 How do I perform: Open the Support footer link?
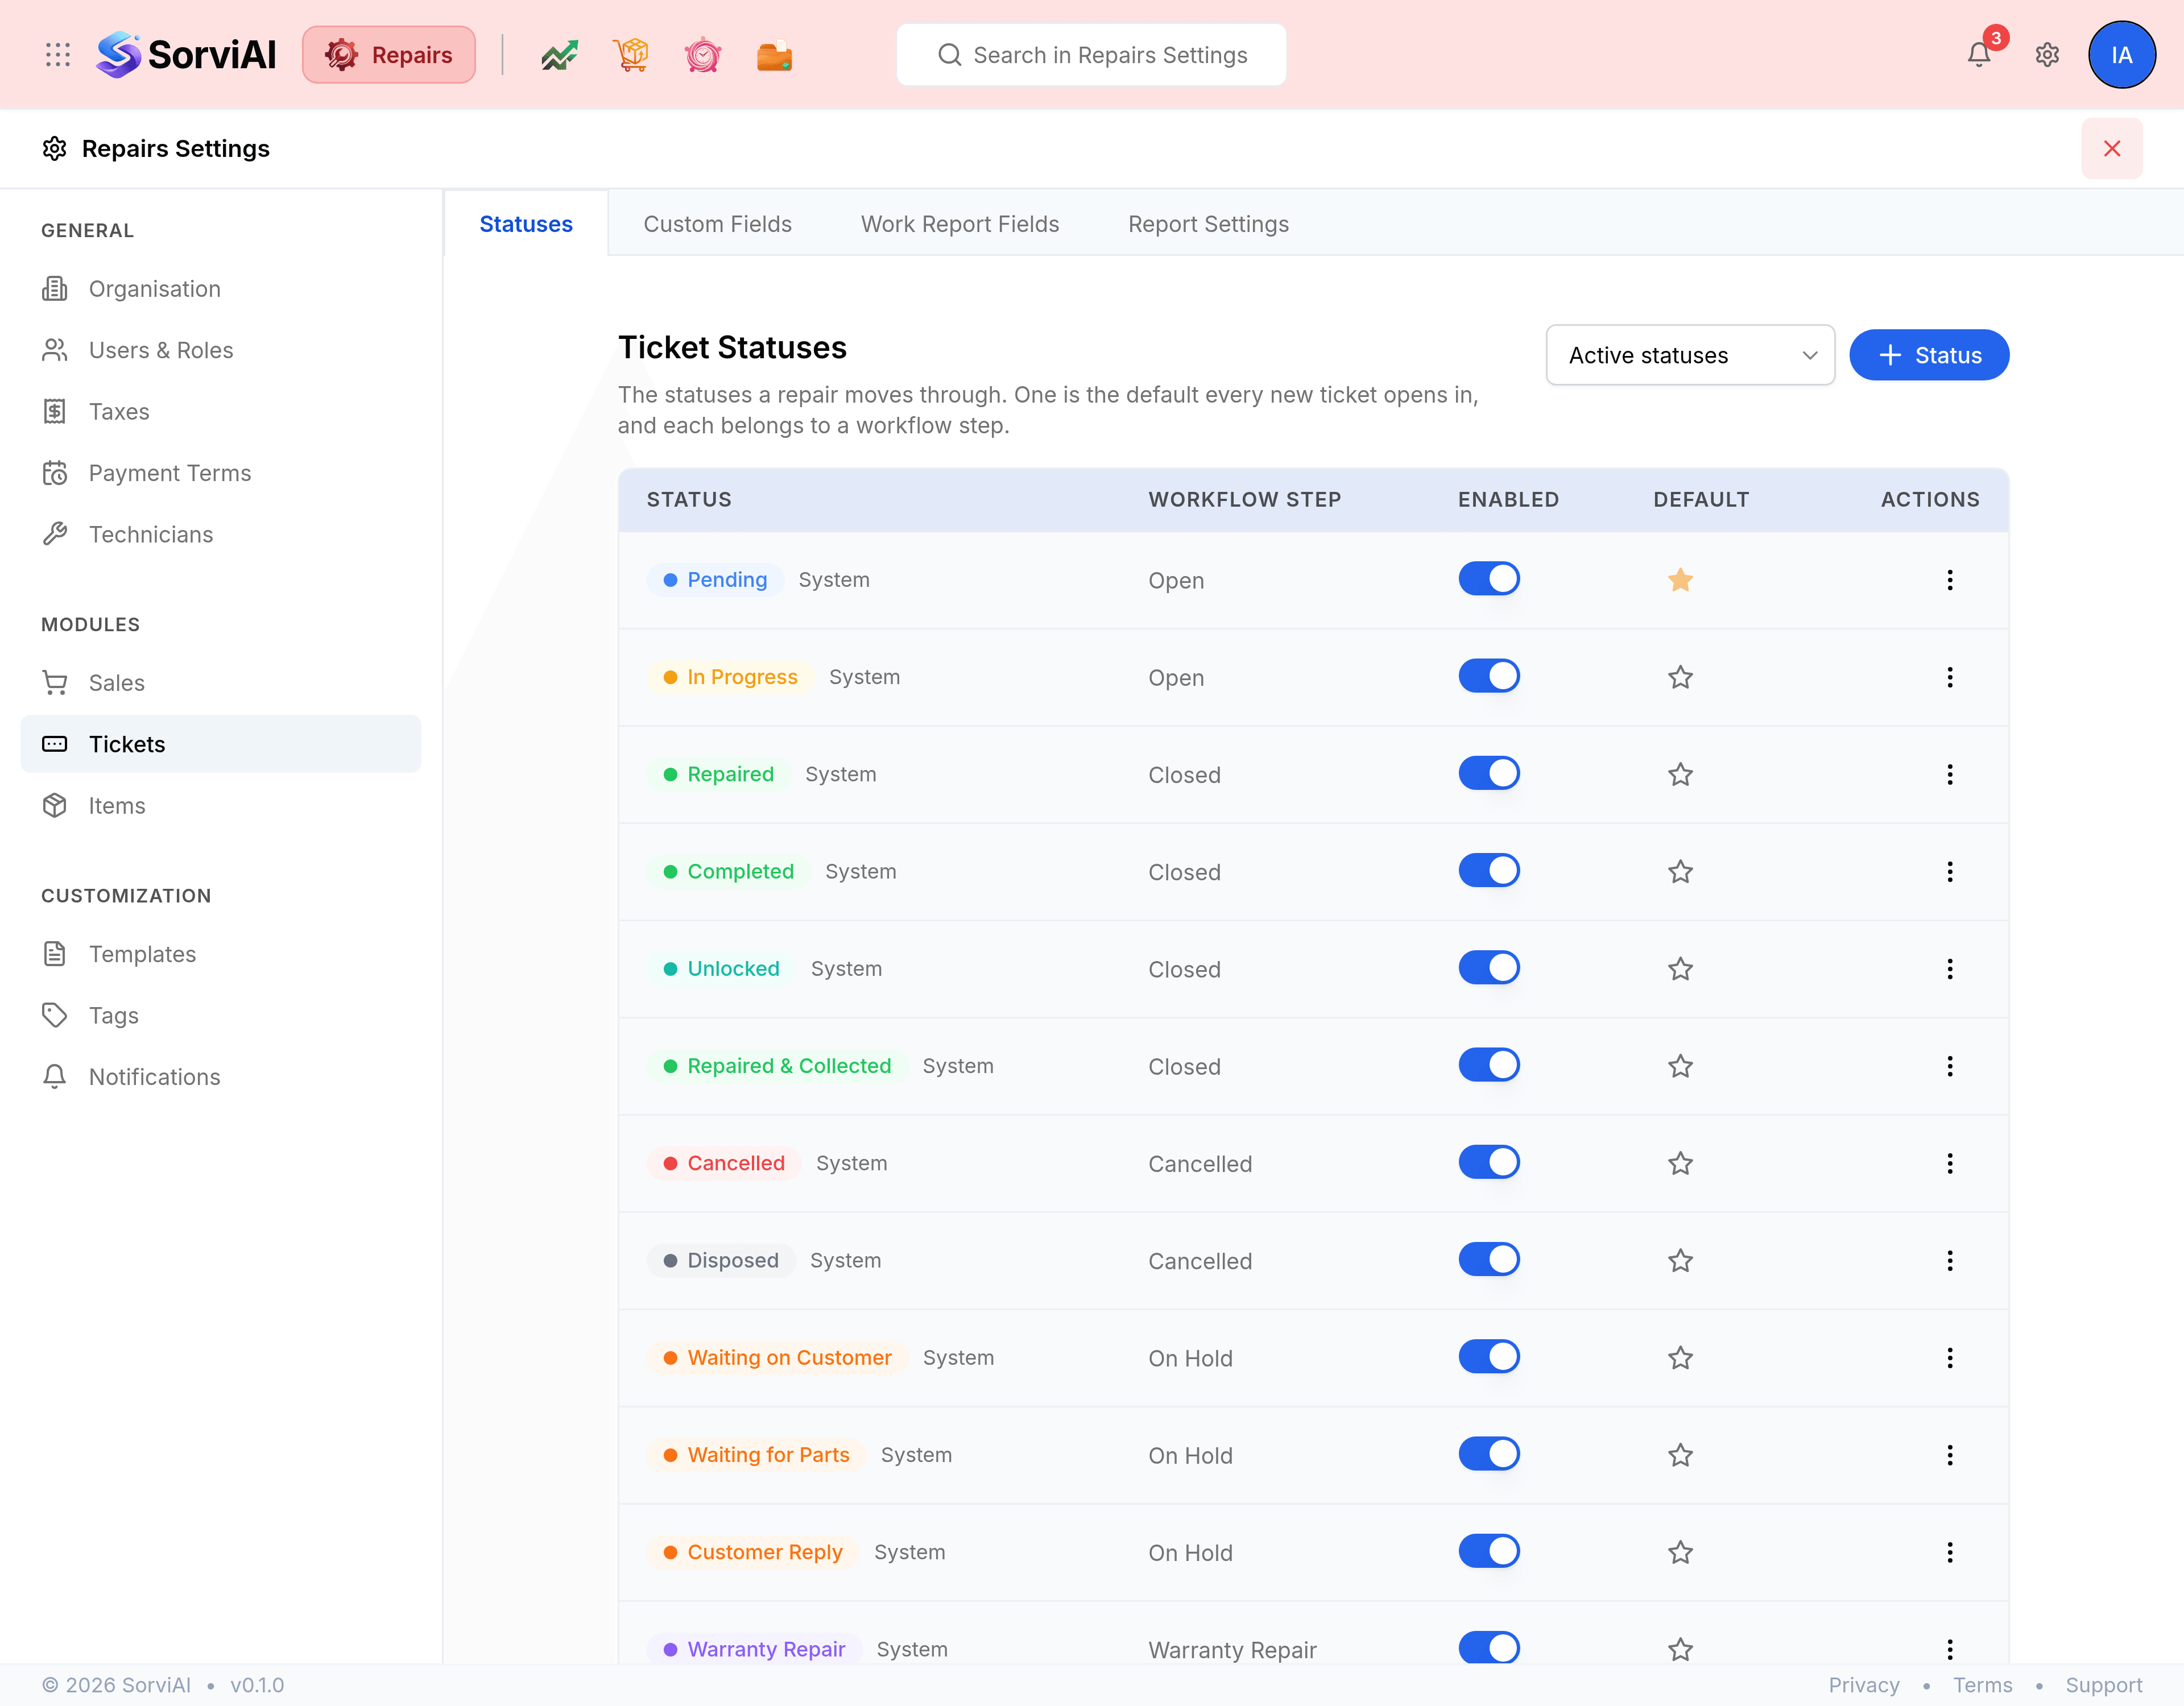pyautogui.click(x=2104, y=1685)
